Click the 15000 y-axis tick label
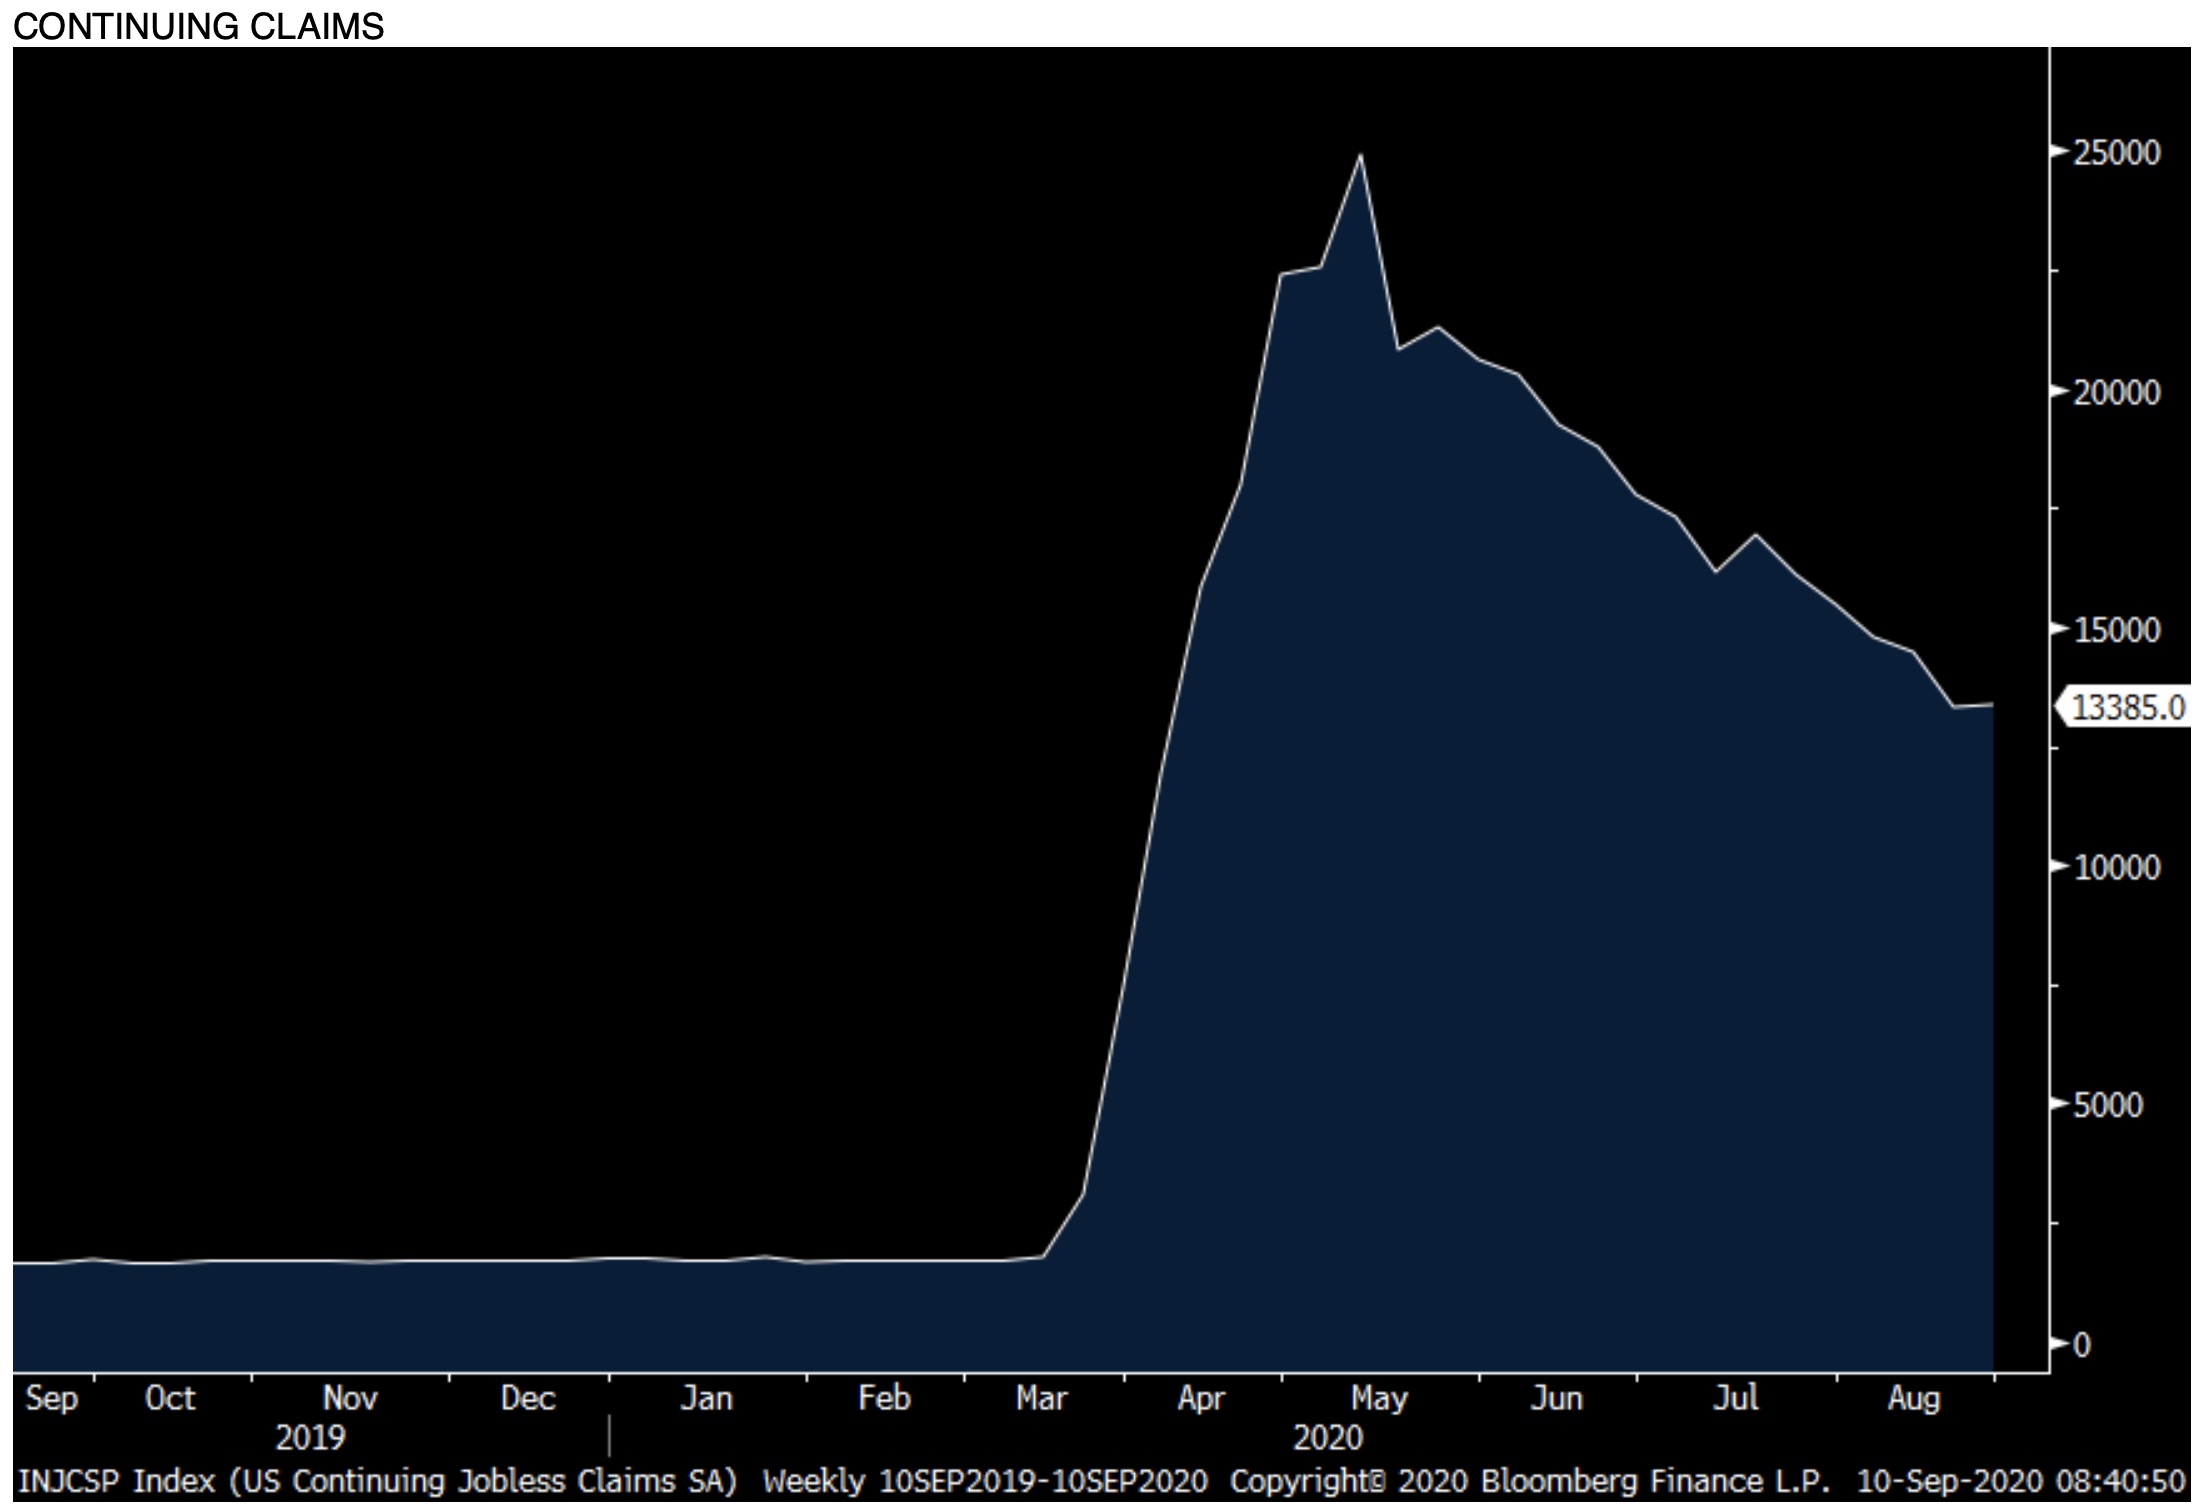Viewport: 2194px width, 1512px height. pyautogui.click(x=2116, y=630)
